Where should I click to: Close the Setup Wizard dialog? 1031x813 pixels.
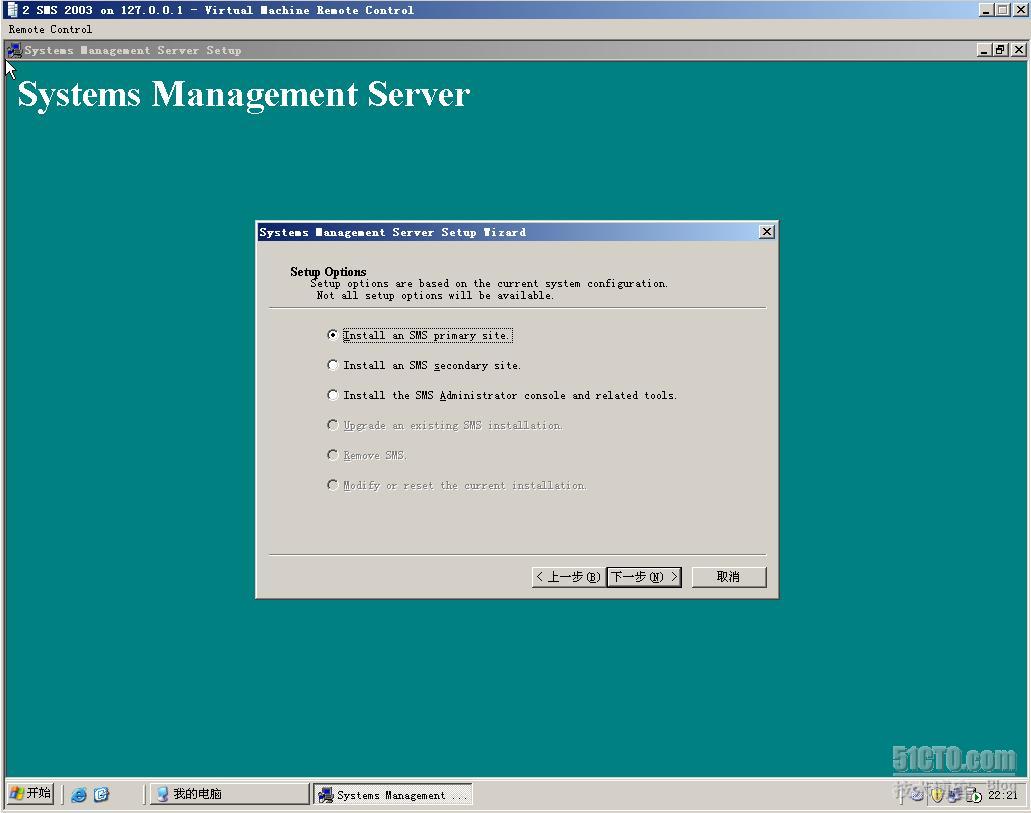click(767, 232)
